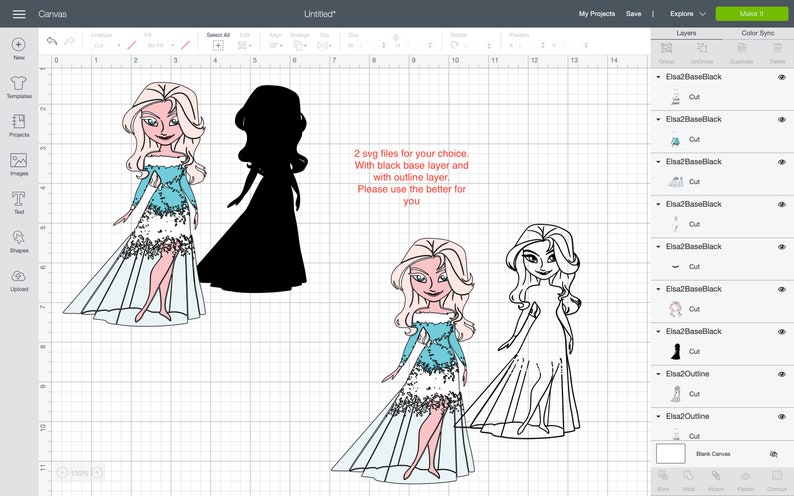Hide the hair Elsa2BaseBlack layer
The height and width of the screenshot is (496, 794).
(782, 290)
